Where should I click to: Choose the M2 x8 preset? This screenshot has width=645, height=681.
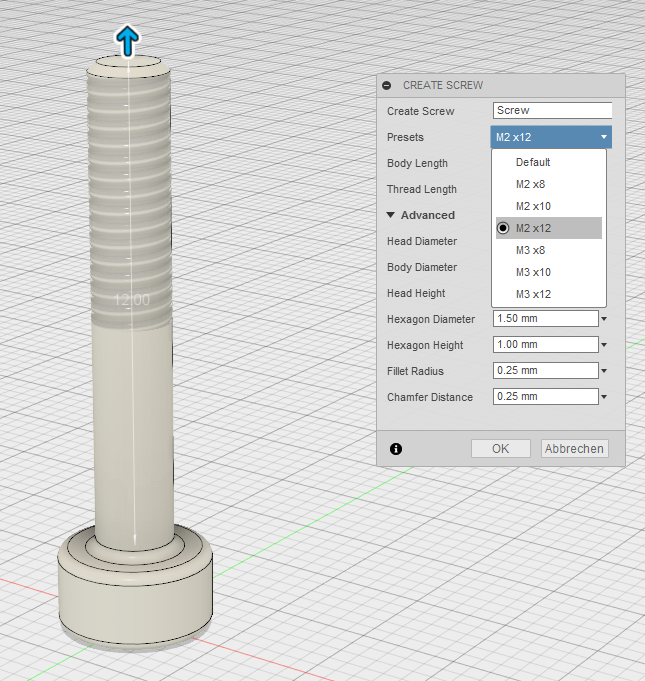(549, 184)
